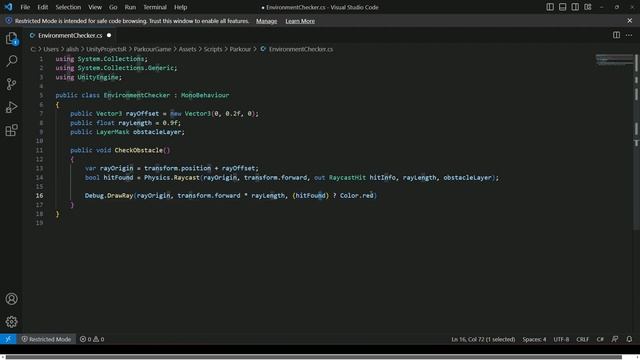This screenshot has height=360, width=640.
Task: Click MonoBehaviour in class declaration
Action: tap(205, 95)
